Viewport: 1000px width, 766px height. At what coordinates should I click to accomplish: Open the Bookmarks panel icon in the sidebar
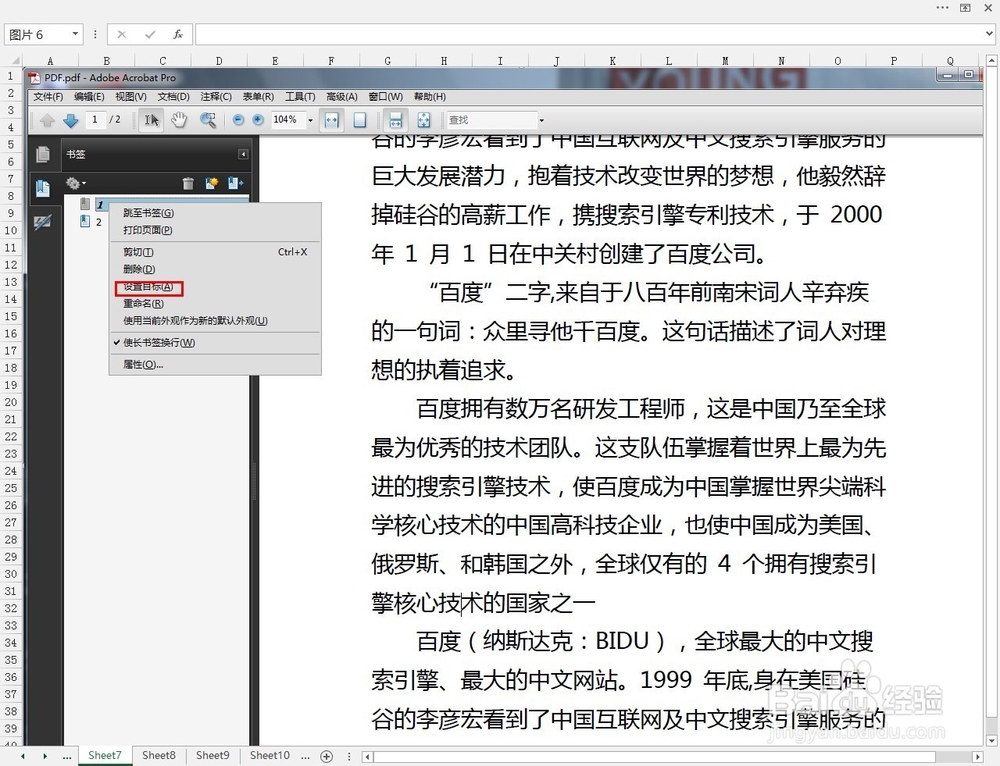[x=43, y=189]
